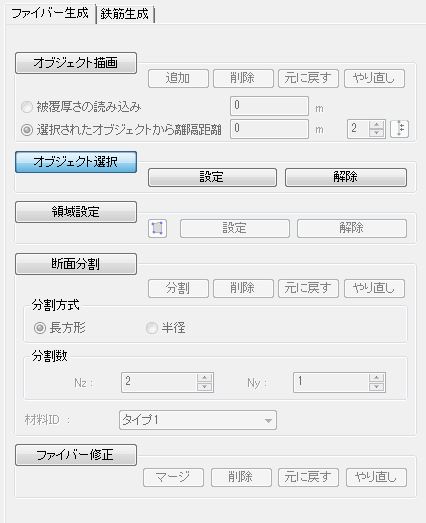The width and height of the screenshot is (426, 523).
Task: Click the vertical point distribution icon
Action: (x=400, y=129)
